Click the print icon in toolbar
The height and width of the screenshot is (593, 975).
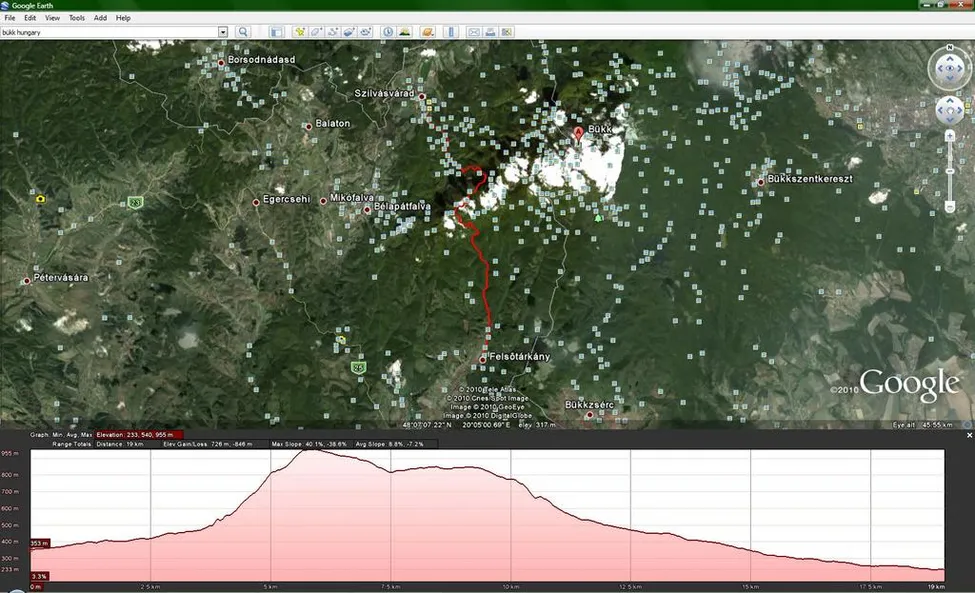pyautogui.click(x=490, y=32)
